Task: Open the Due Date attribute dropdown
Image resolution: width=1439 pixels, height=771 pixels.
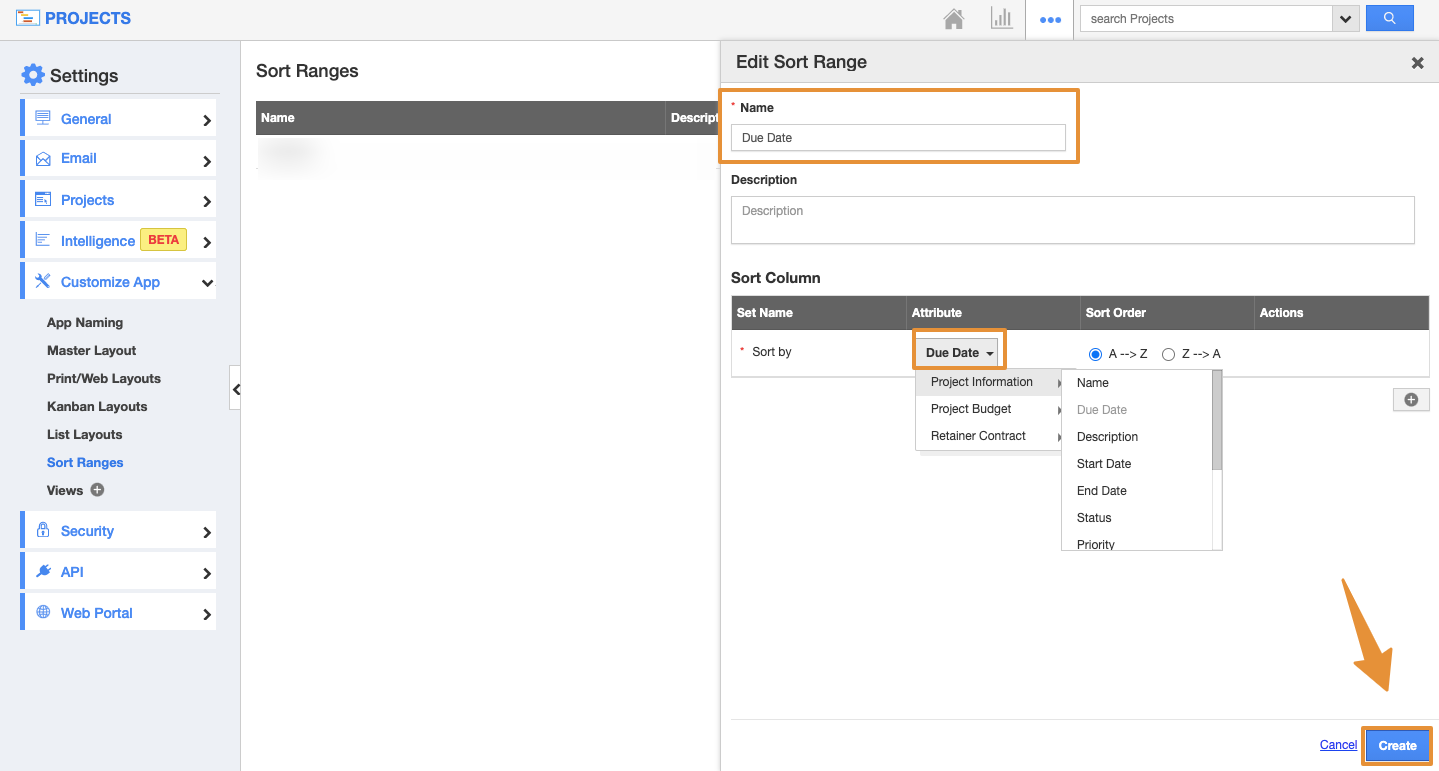Action: [x=959, y=353]
